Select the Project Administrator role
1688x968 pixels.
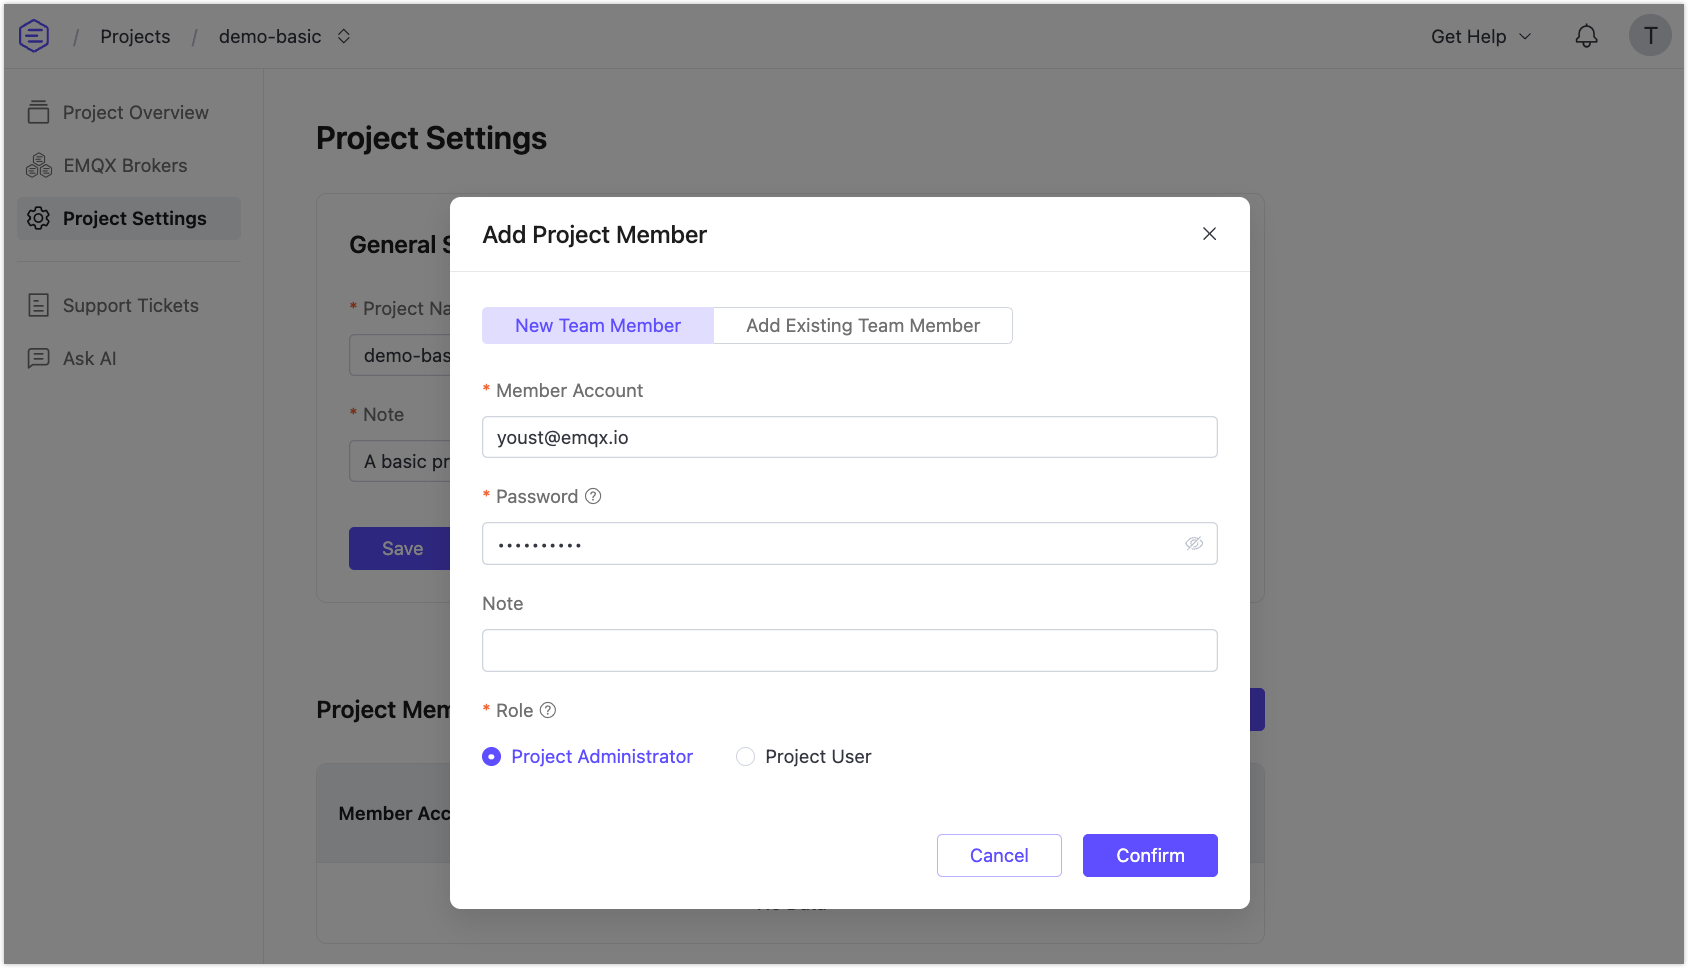492,757
